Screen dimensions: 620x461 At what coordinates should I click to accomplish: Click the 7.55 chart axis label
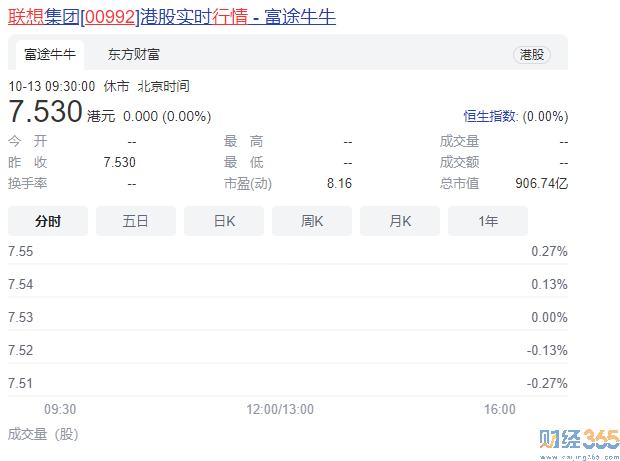(21, 251)
